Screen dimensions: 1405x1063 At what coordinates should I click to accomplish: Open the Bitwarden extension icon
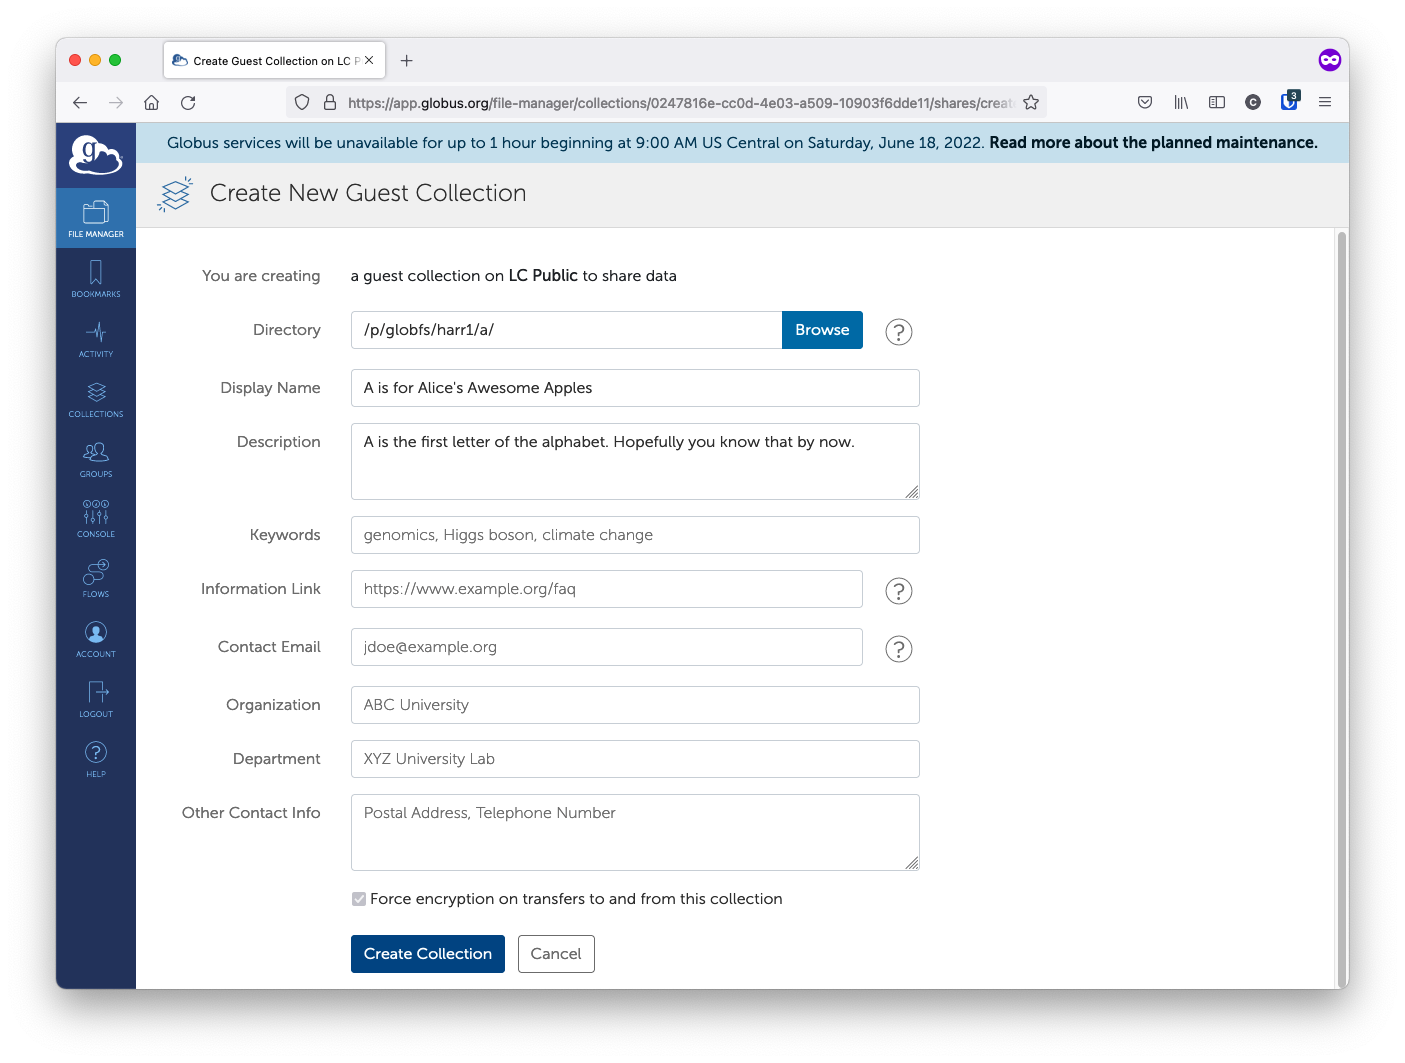(1290, 101)
